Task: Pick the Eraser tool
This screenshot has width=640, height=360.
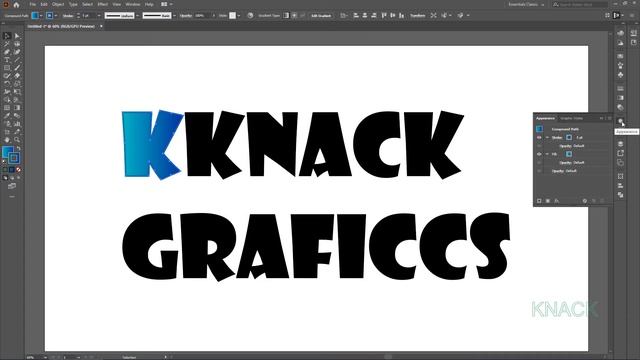Action: (17, 76)
